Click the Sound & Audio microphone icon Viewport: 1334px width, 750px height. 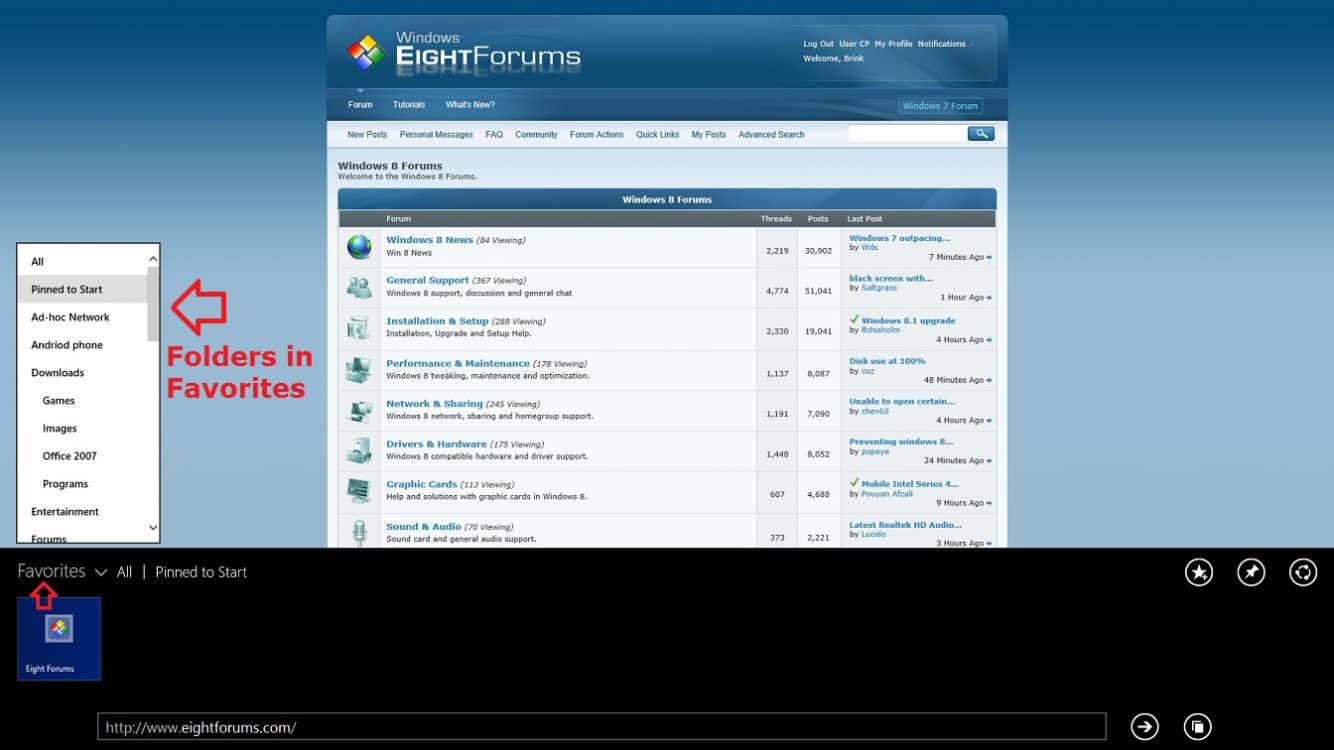tap(359, 531)
